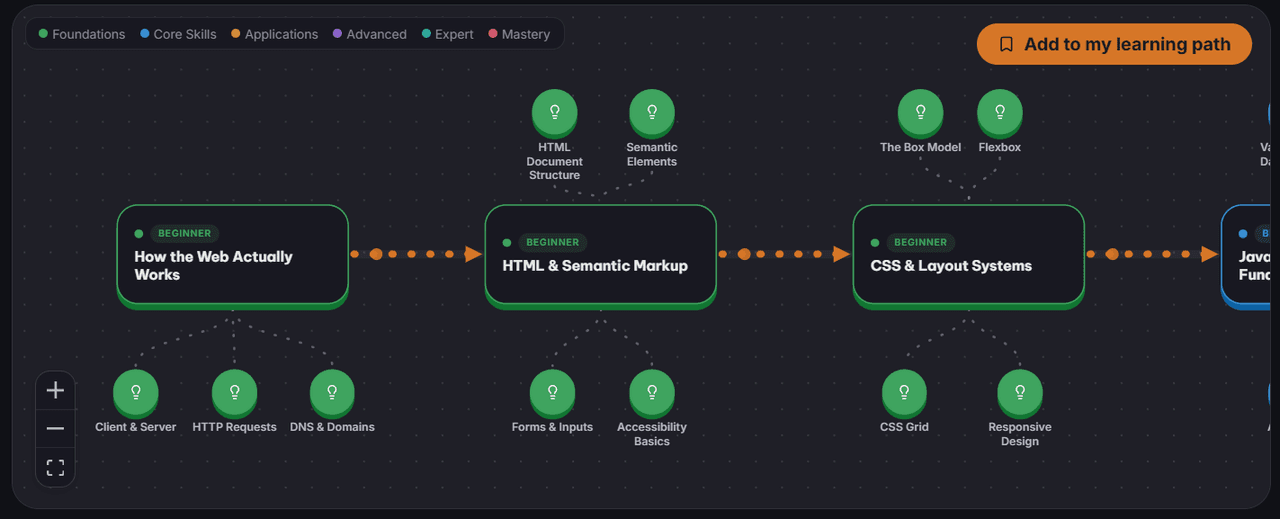Screen dimensions: 1280x519
Task: Zoom out with the minus control
Action: (55, 428)
